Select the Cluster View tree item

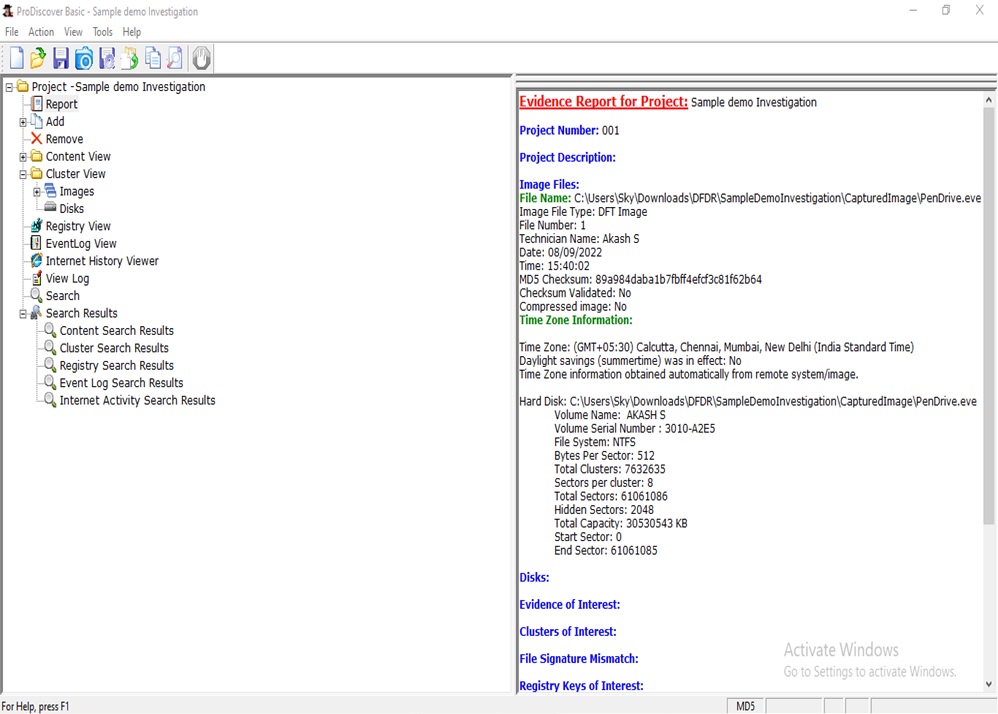pos(76,174)
